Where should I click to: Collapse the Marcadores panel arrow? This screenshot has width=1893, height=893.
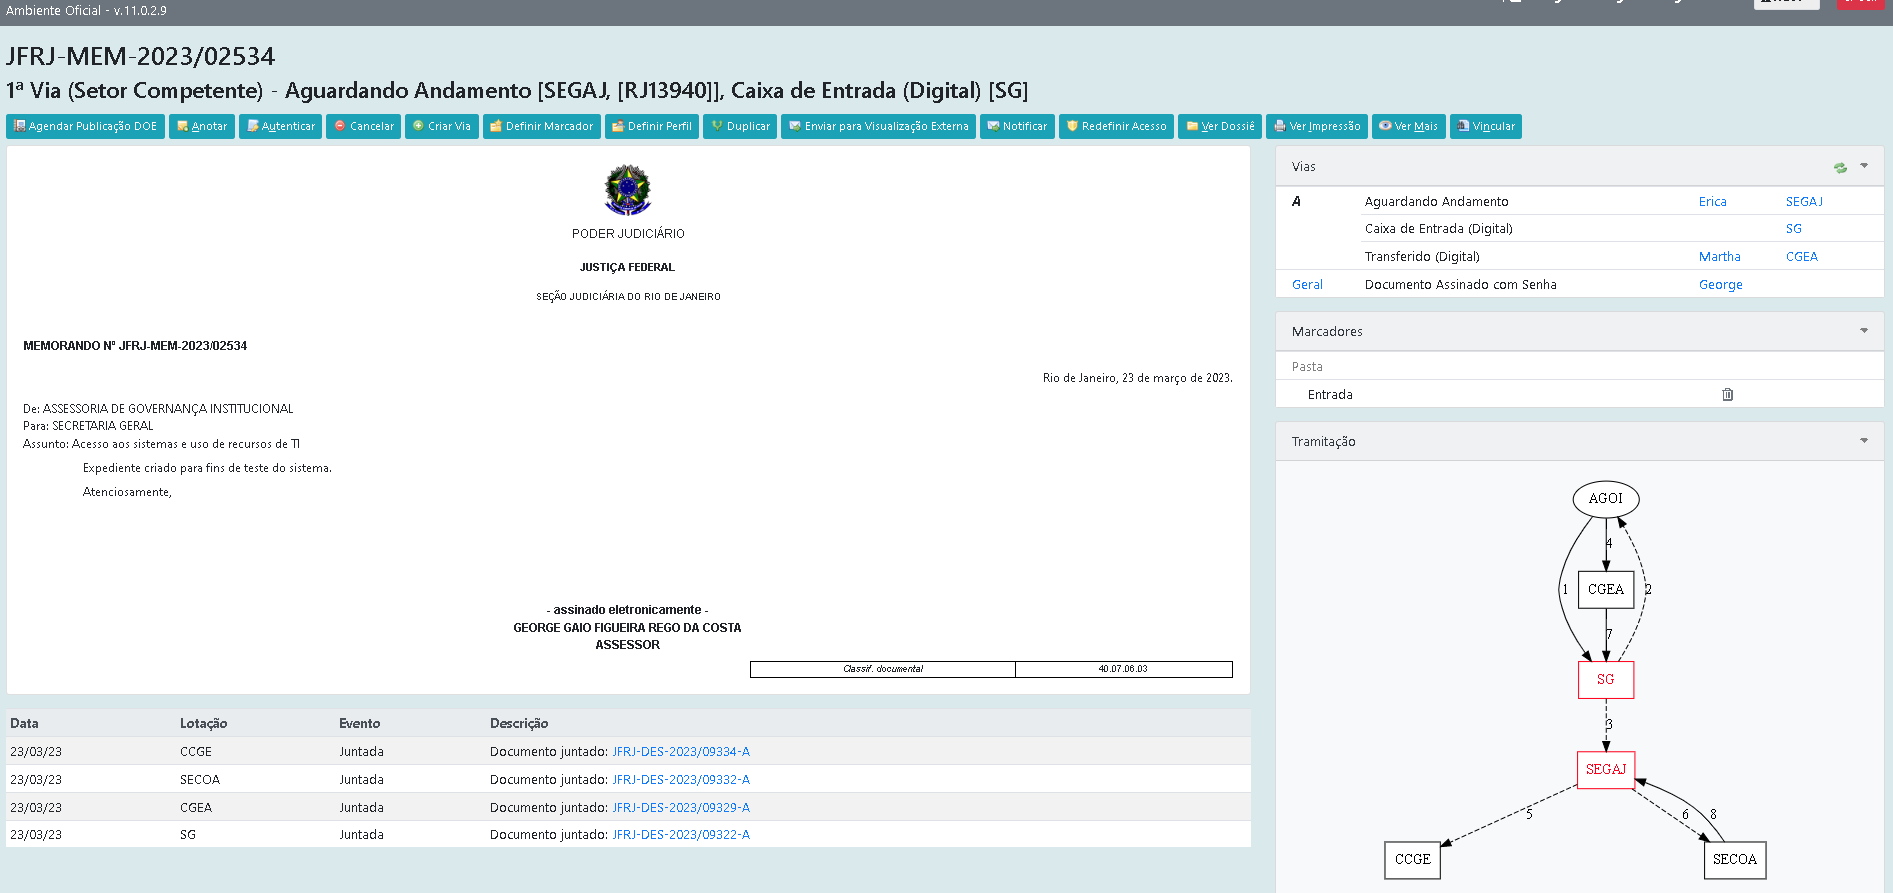1864,331
